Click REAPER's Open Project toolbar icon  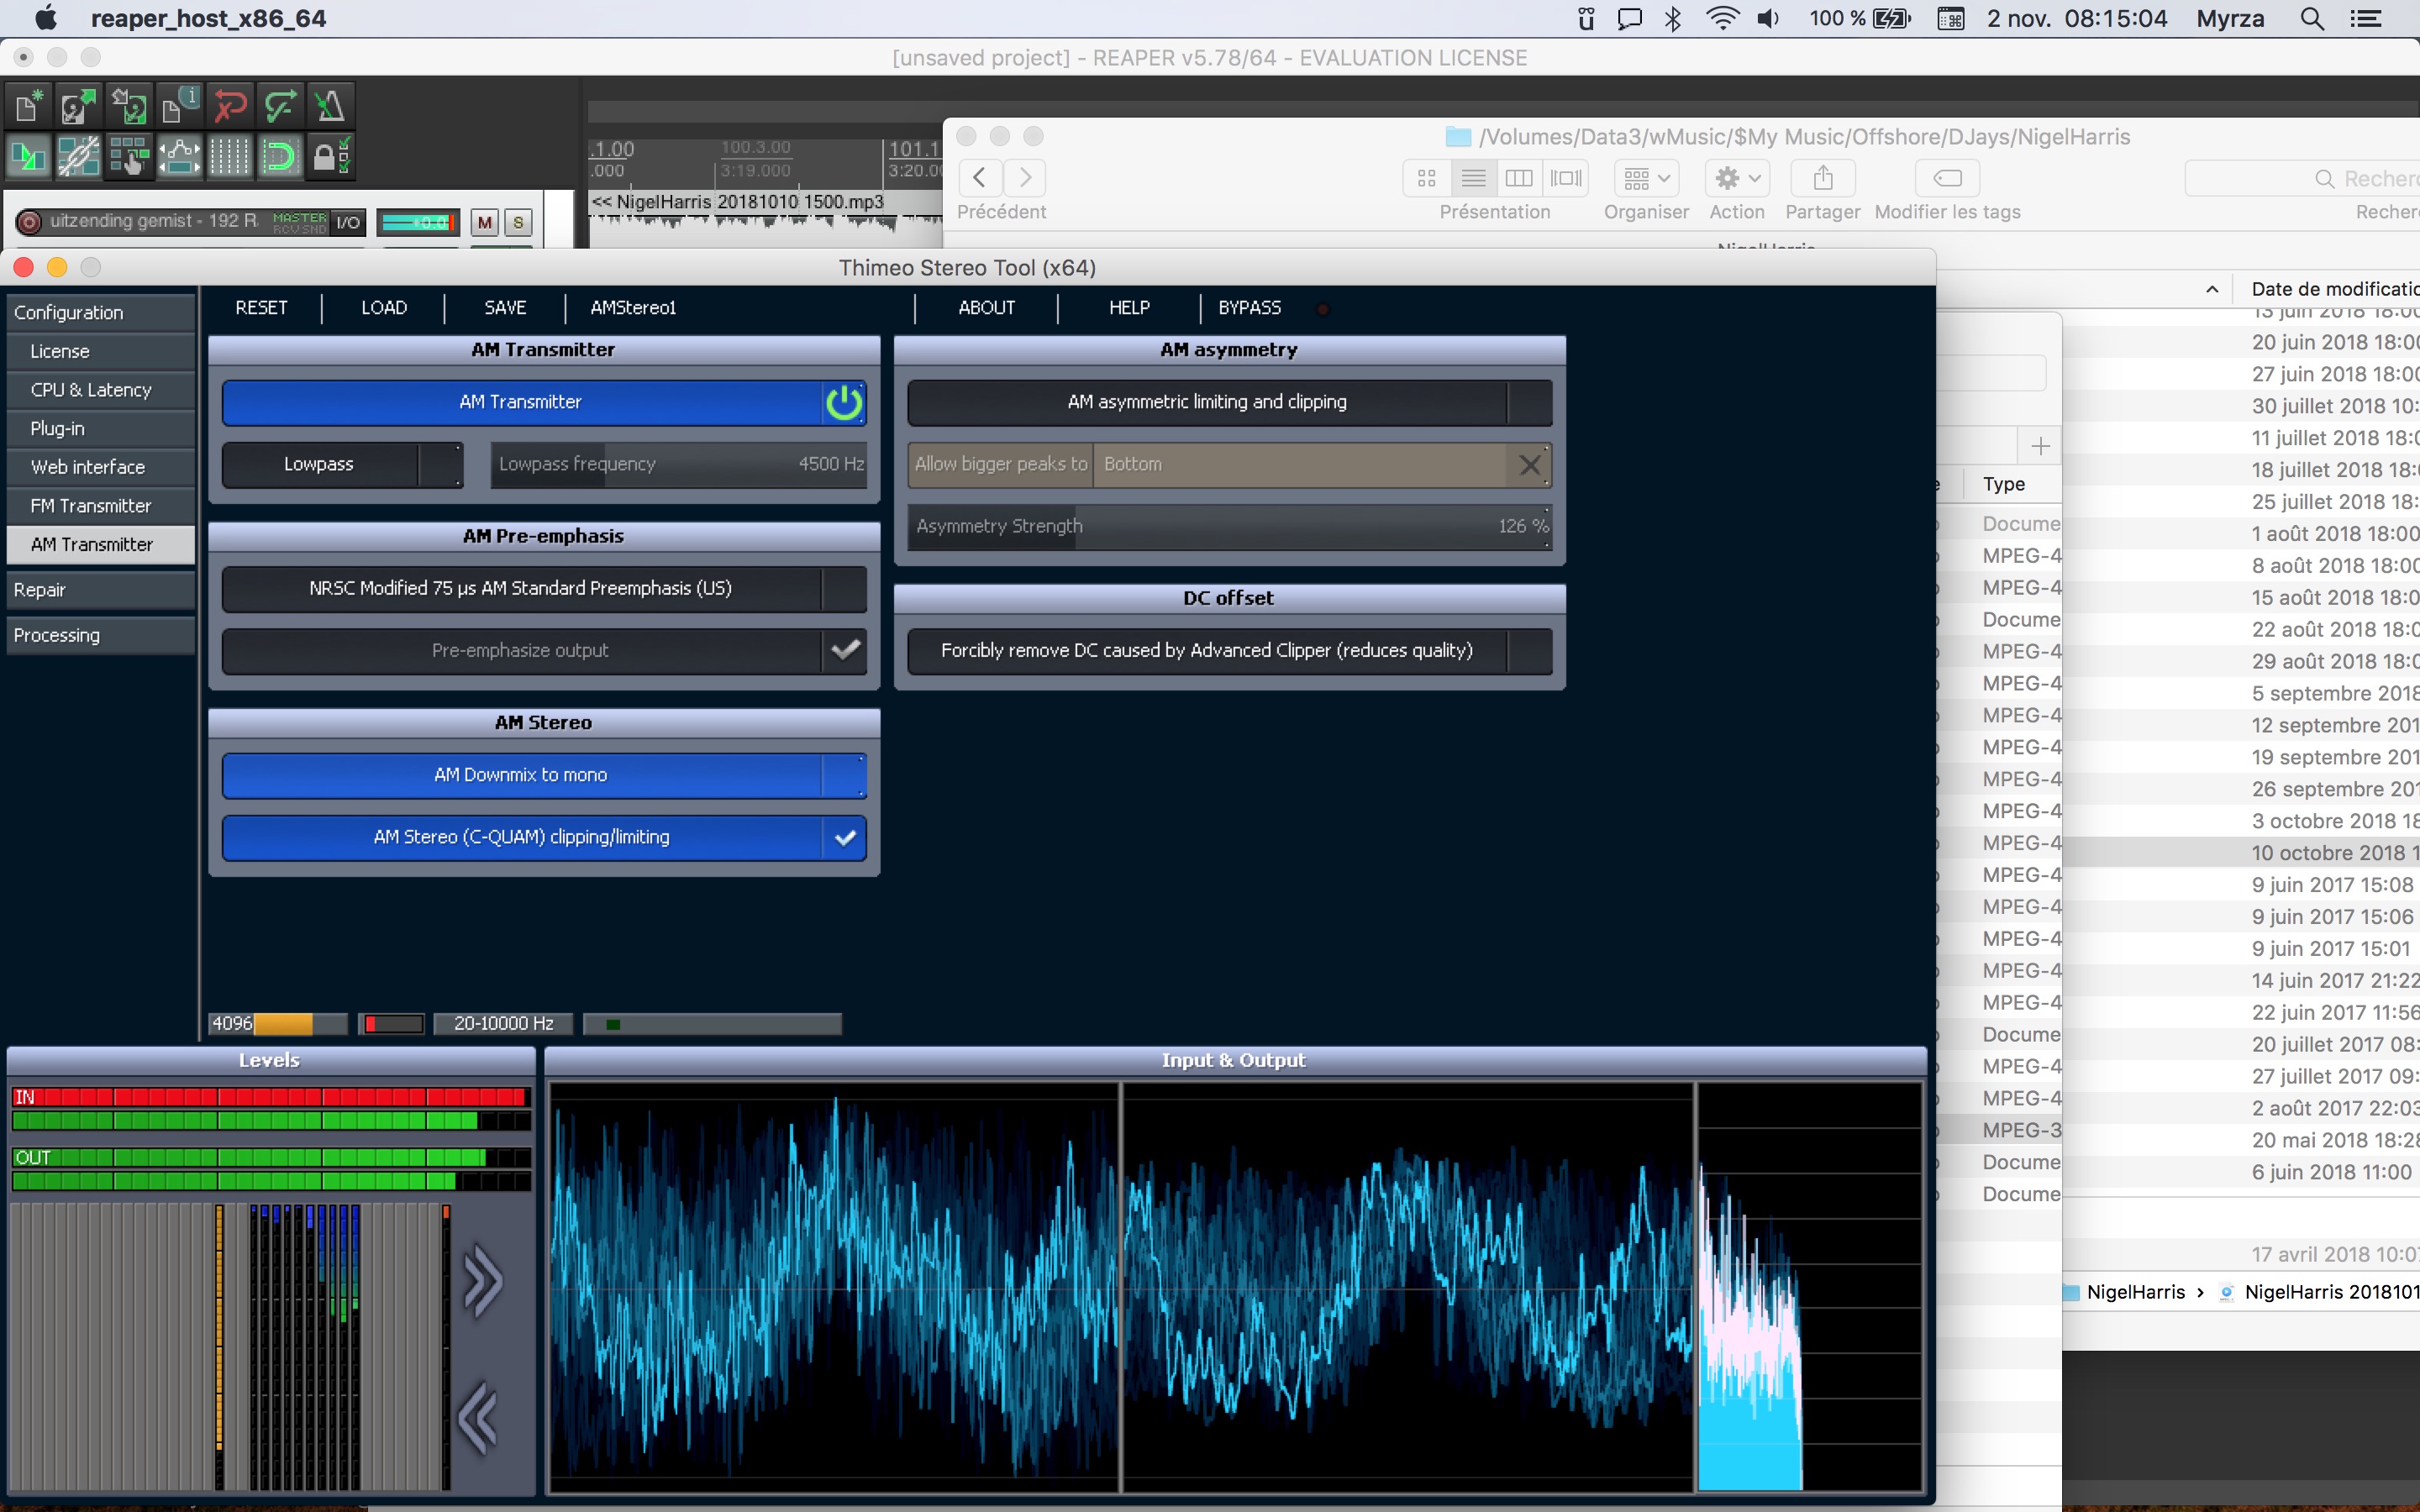79,105
